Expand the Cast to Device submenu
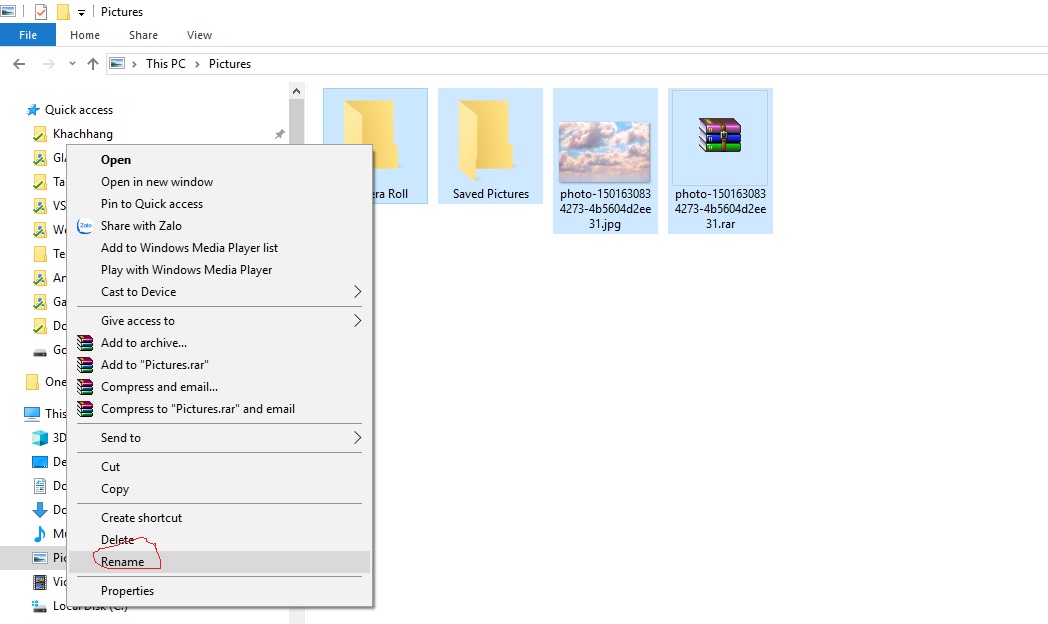The height and width of the screenshot is (624, 1048). pyautogui.click(x=219, y=292)
